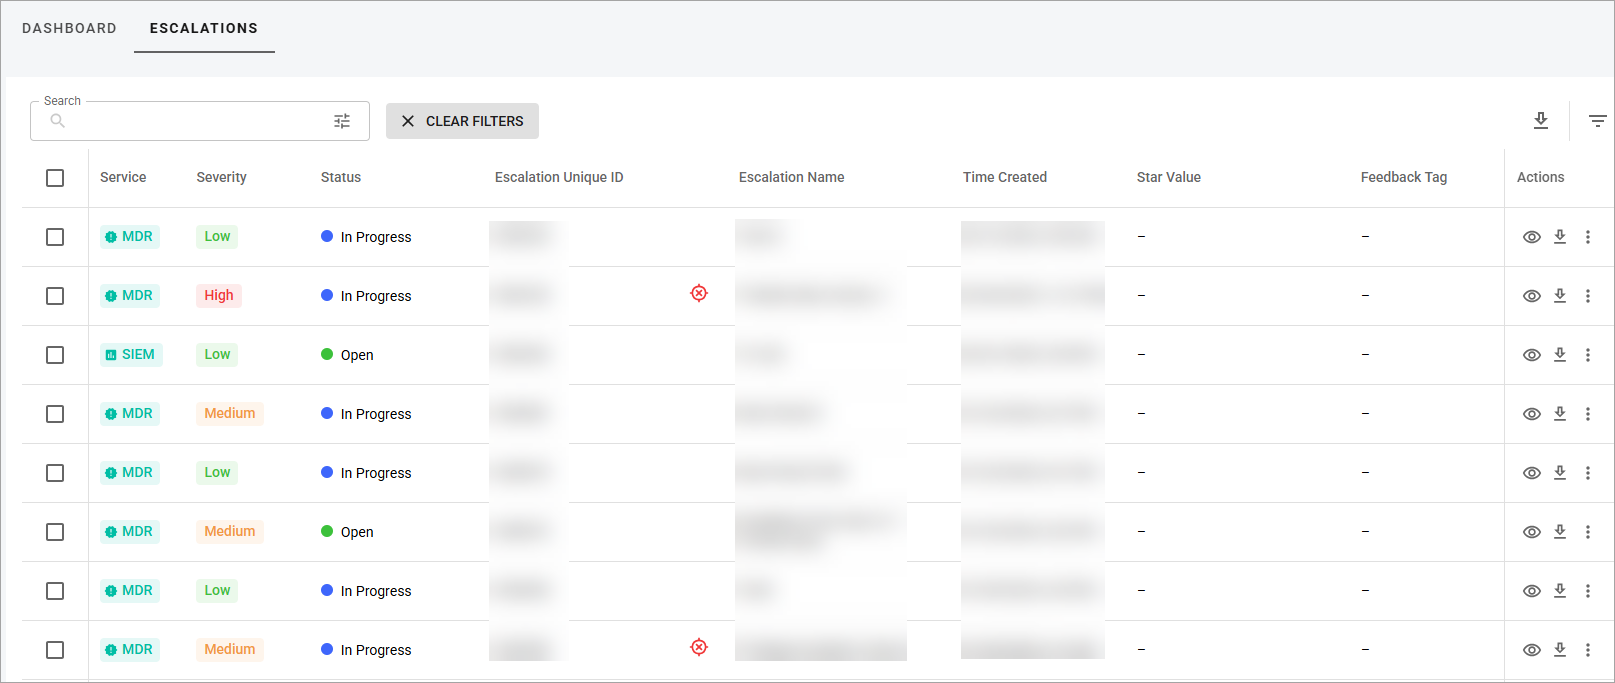Sort by the Status column header

click(341, 177)
